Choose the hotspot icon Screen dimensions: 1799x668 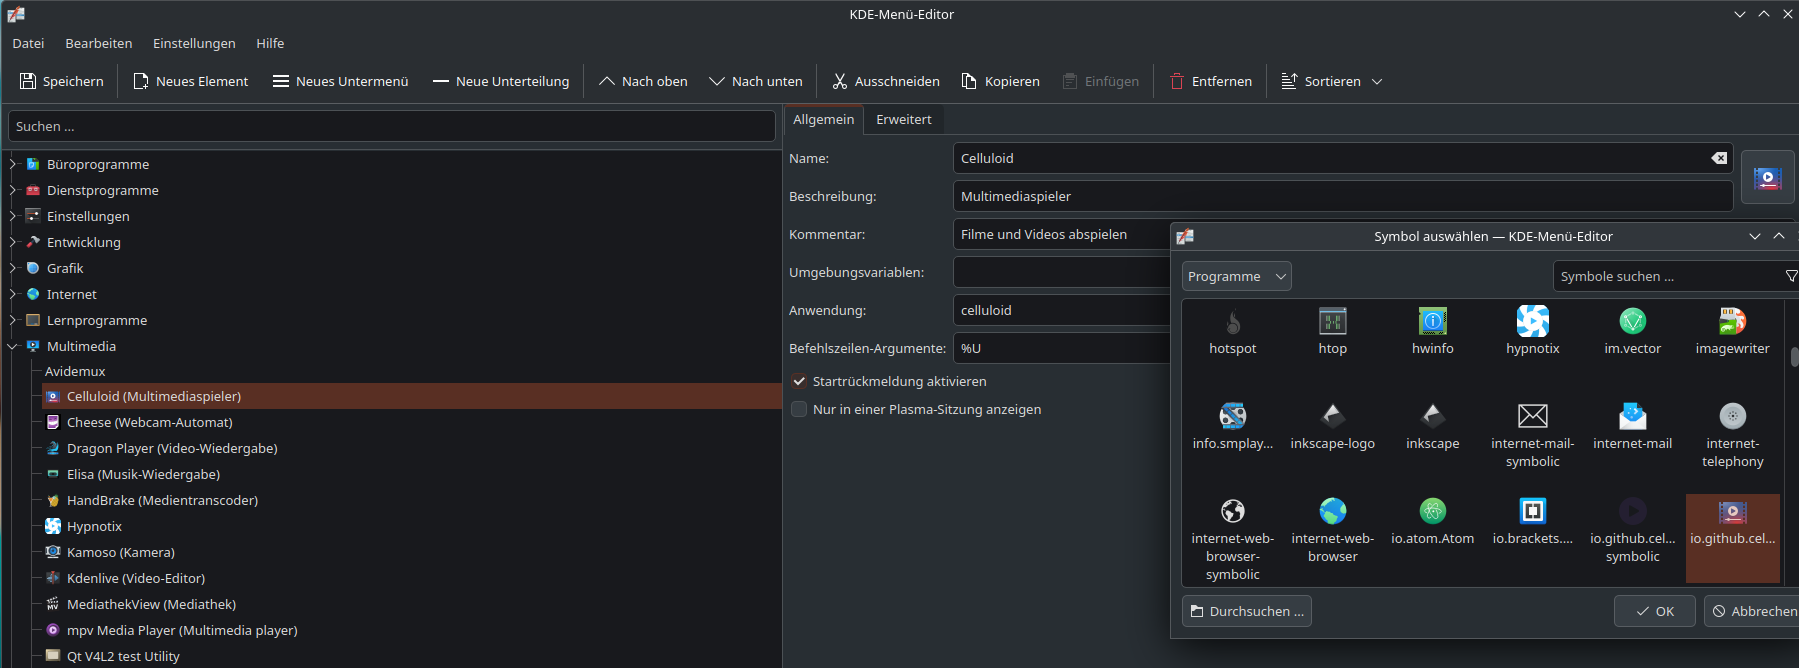[1233, 333]
